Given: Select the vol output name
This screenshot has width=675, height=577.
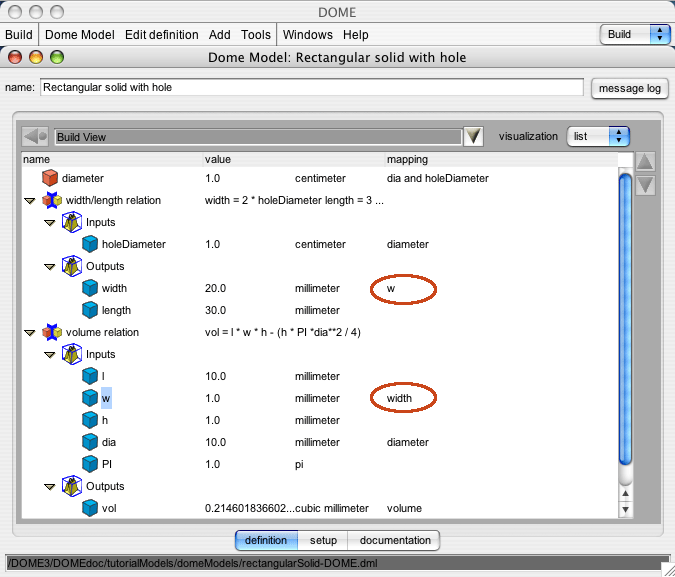Looking at the screenshot, I should click(109, 508).
